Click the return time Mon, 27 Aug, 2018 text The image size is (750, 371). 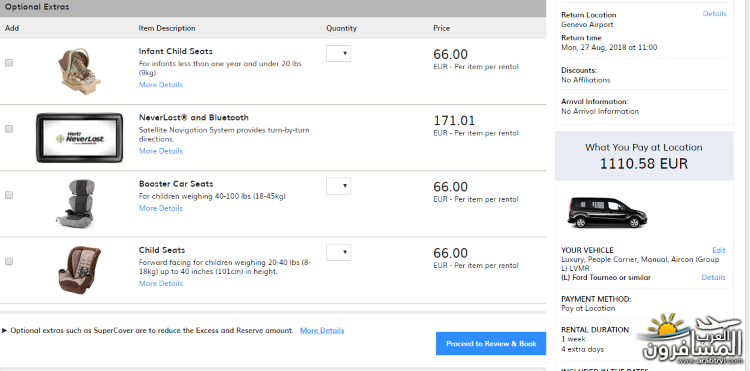tap(609, 47)
